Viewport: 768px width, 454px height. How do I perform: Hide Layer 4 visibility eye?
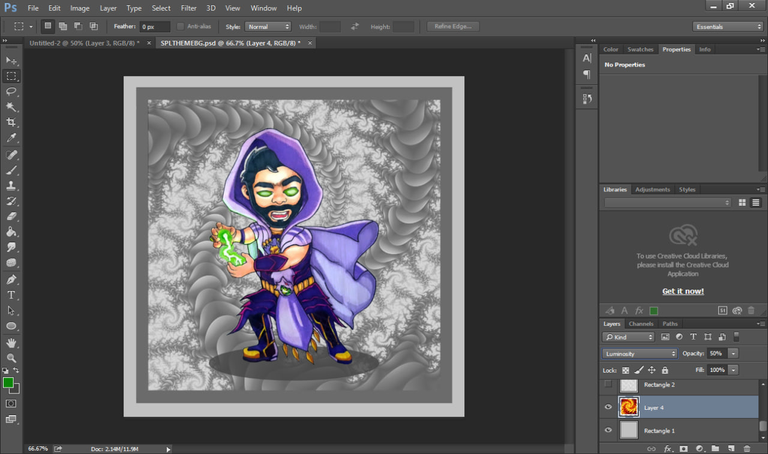[608, 407]
